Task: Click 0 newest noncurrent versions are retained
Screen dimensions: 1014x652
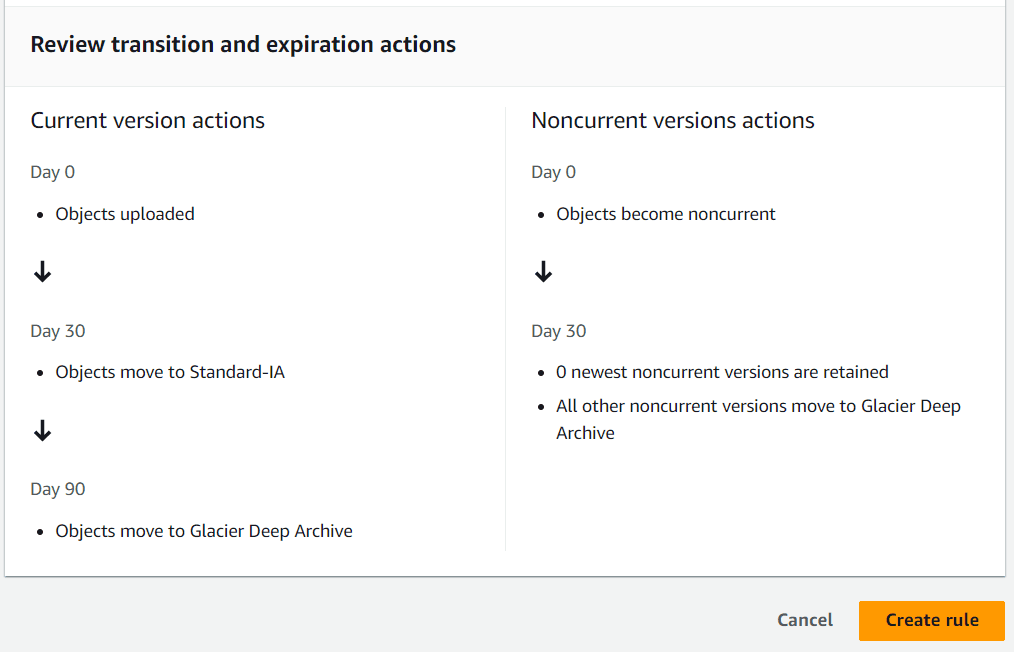Action: pos(722,373)
